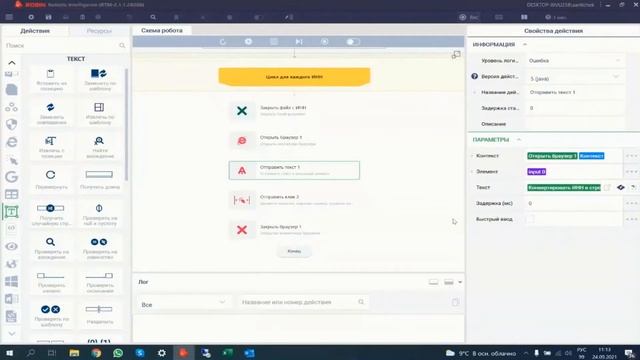Open the hamburger menu in top toolbar
The width and height of the screenshot is (640, 360).
click(9, 17)
